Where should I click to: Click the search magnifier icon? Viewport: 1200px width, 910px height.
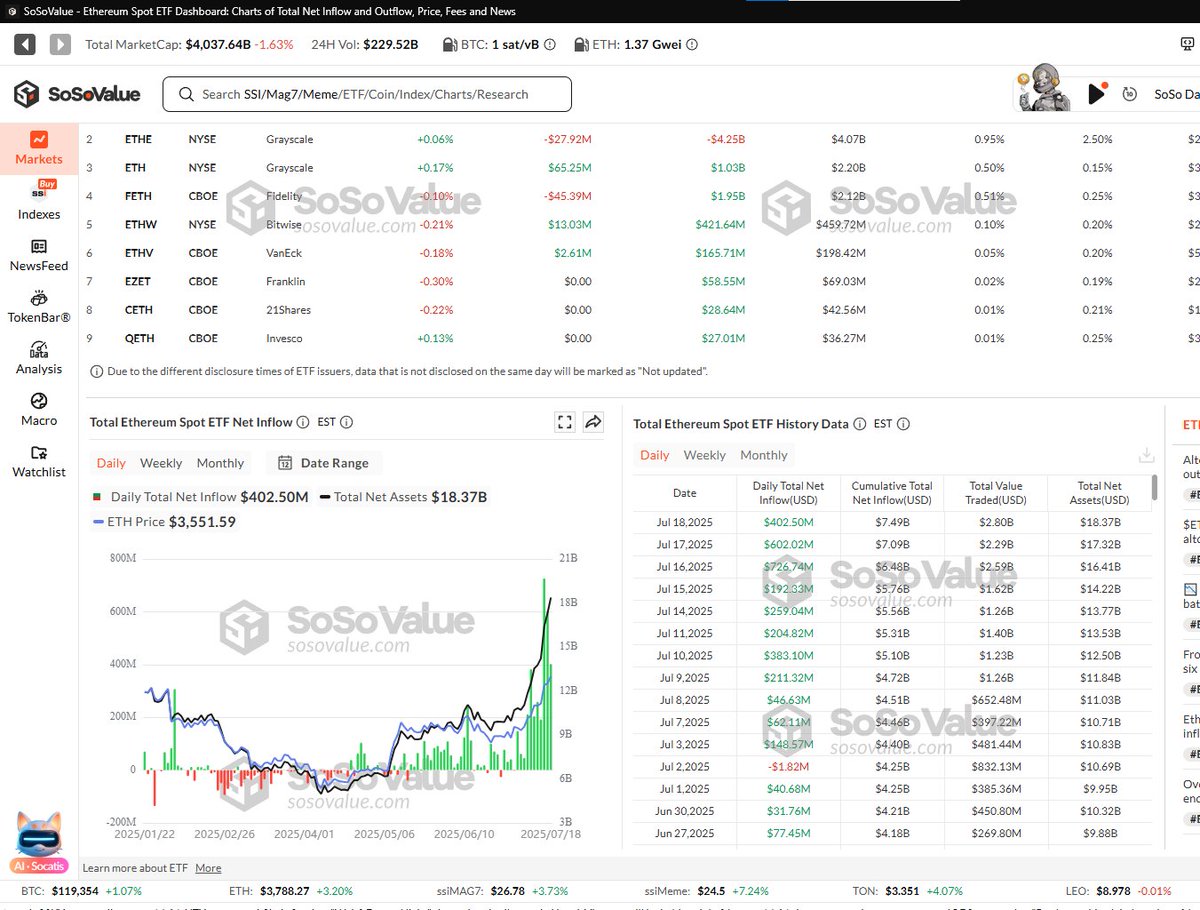point(186,94)
